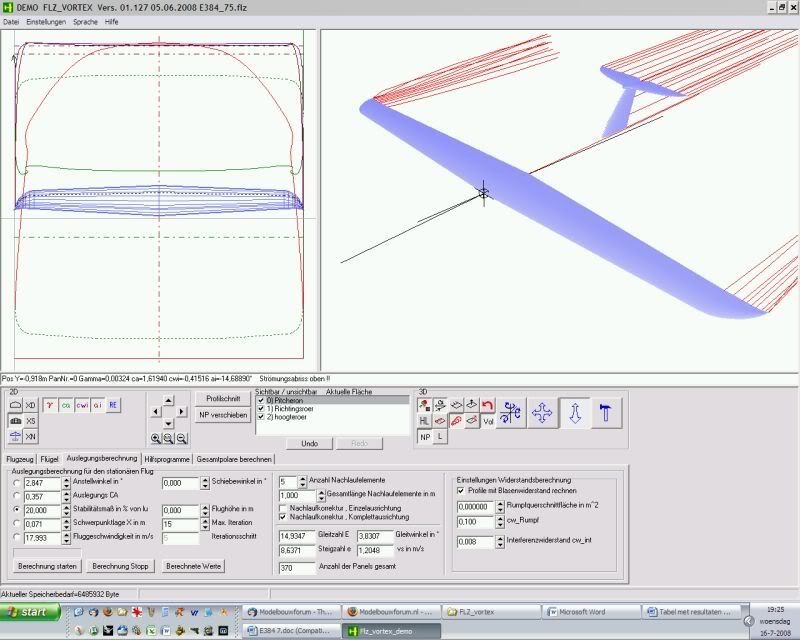
Task: Click the Auslegungs CA spinner arrows
Action: click(x=66, y=497)
